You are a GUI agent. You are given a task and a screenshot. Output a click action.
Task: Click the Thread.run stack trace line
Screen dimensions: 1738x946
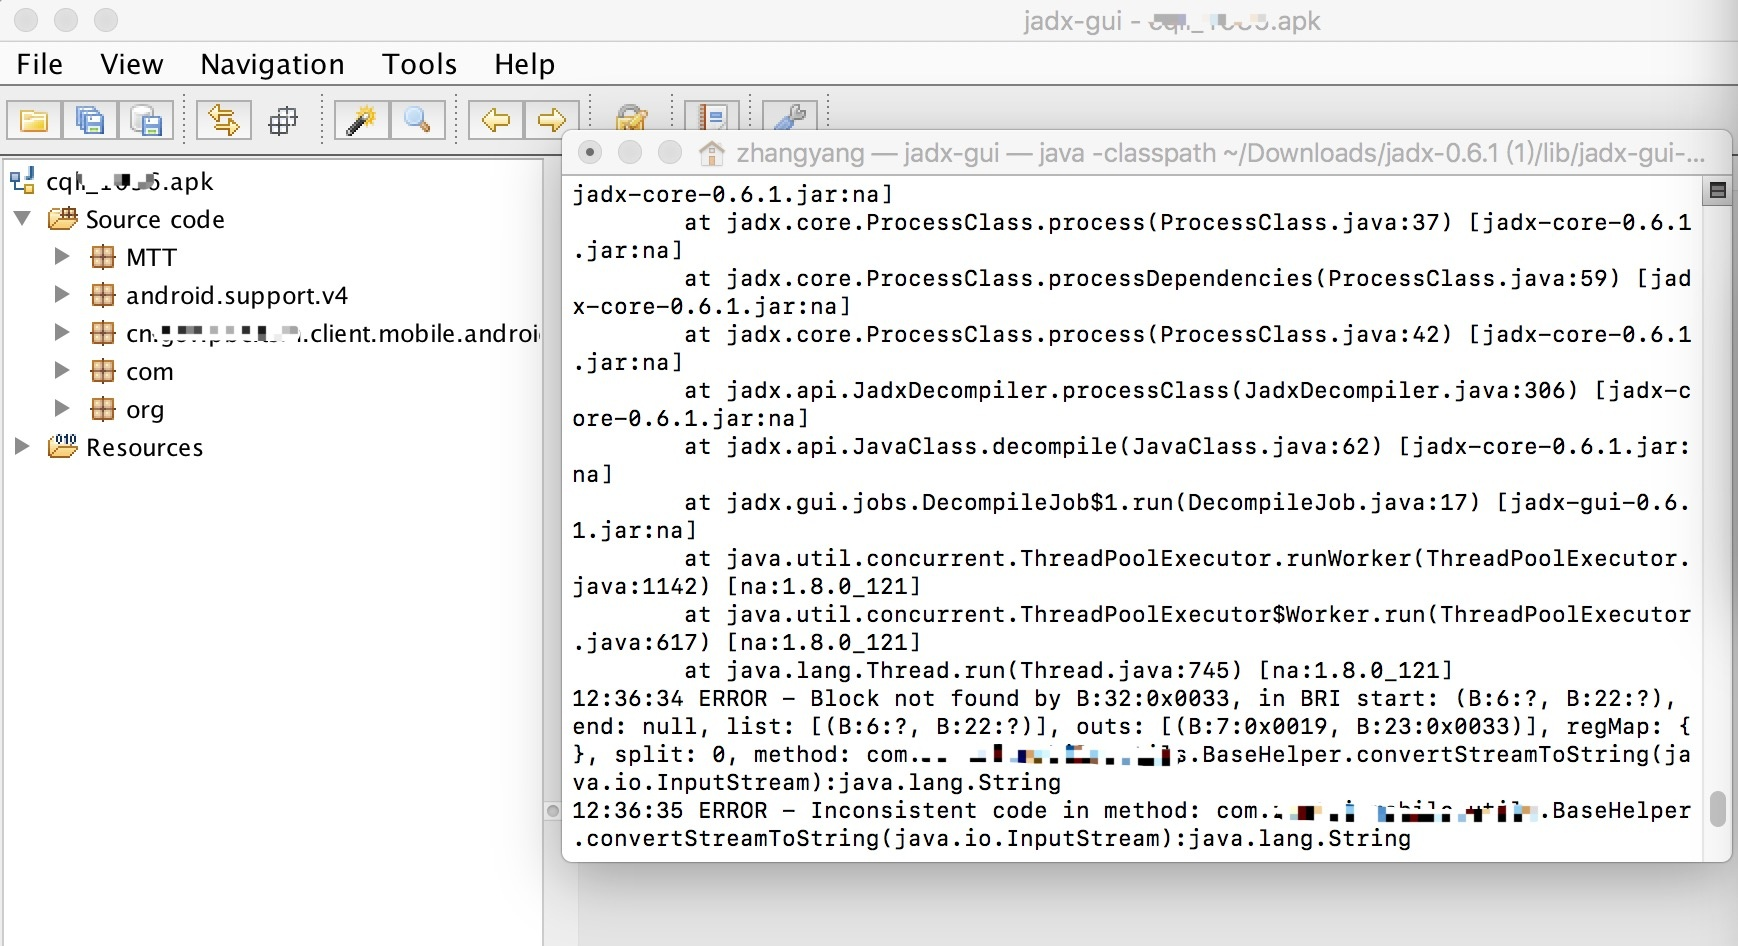click(1068, 670)
